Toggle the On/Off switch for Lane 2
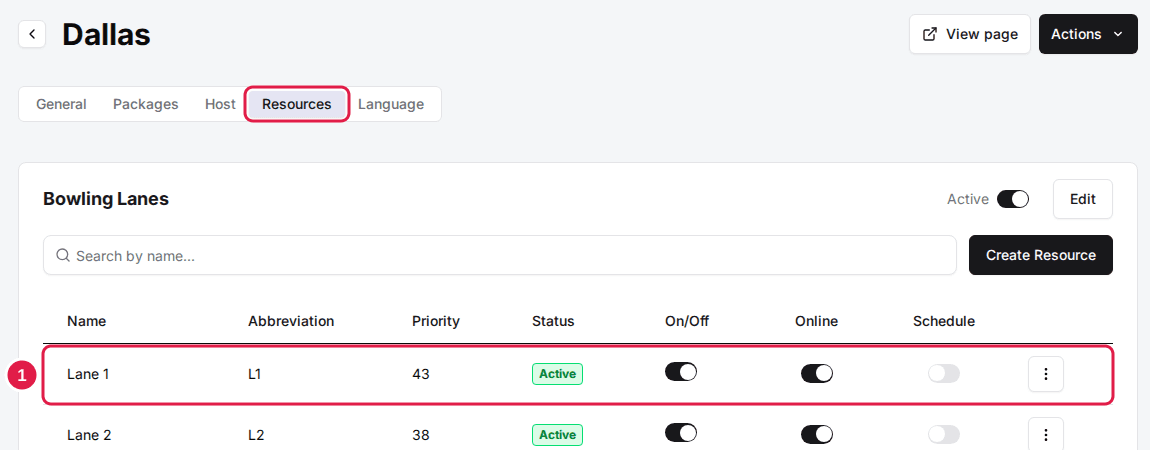This screenshot has height=450, width=1150. (681, 433)
